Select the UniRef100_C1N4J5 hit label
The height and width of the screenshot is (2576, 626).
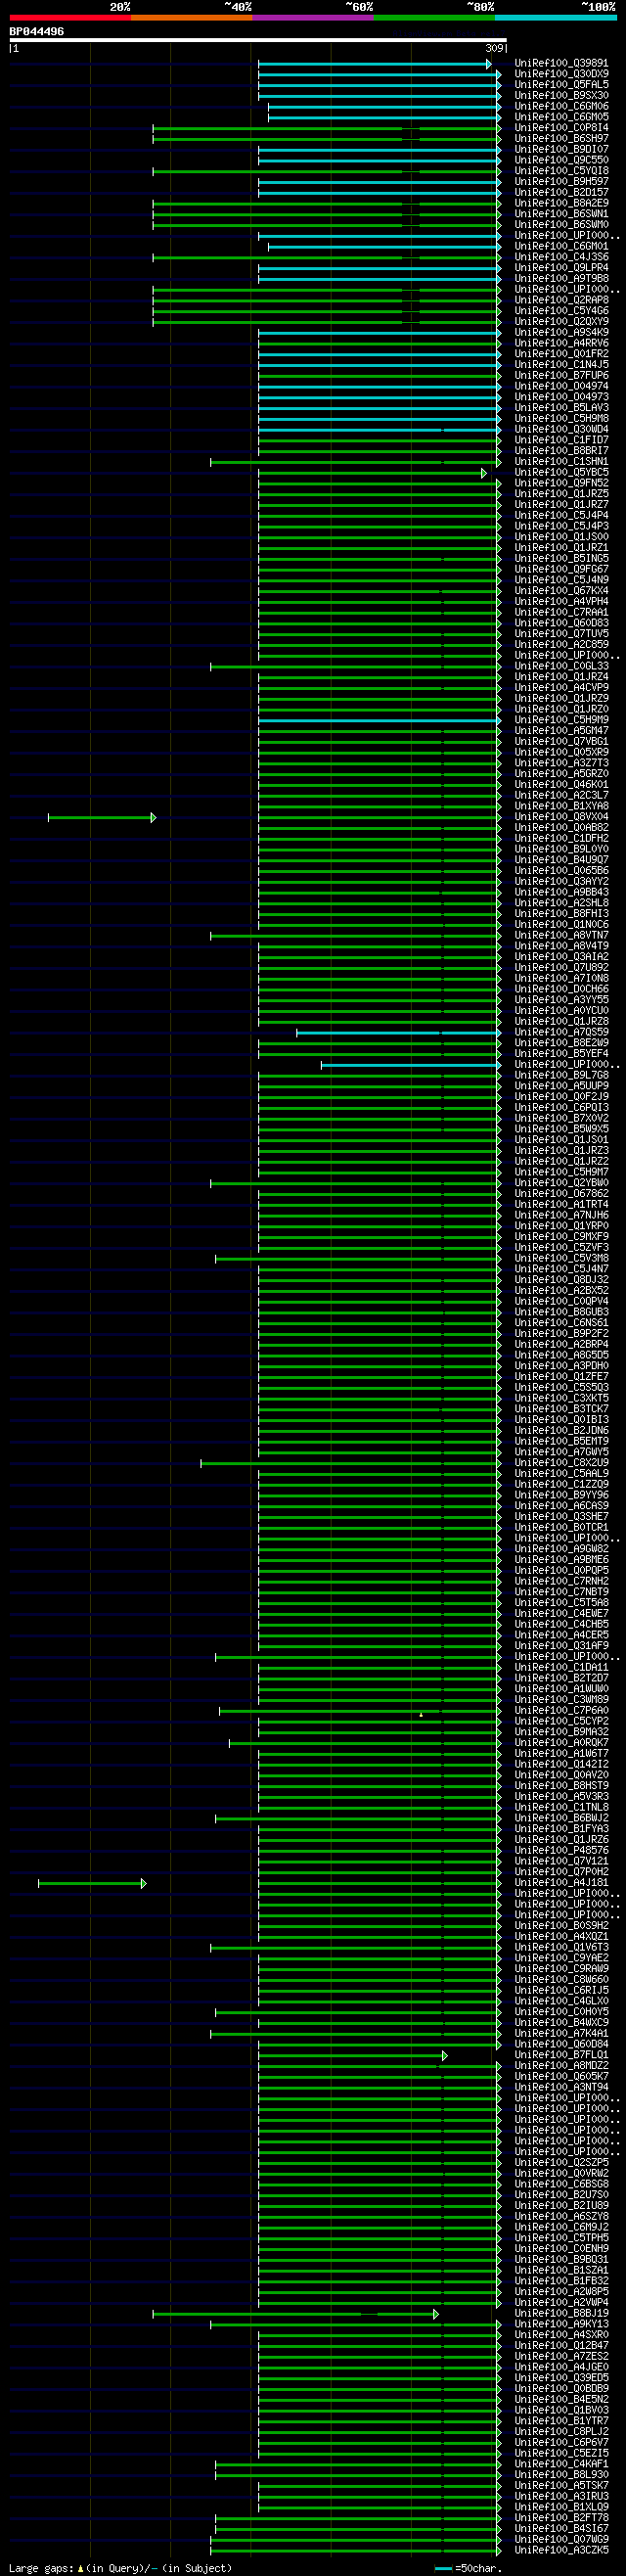click(x=562, y=365)
